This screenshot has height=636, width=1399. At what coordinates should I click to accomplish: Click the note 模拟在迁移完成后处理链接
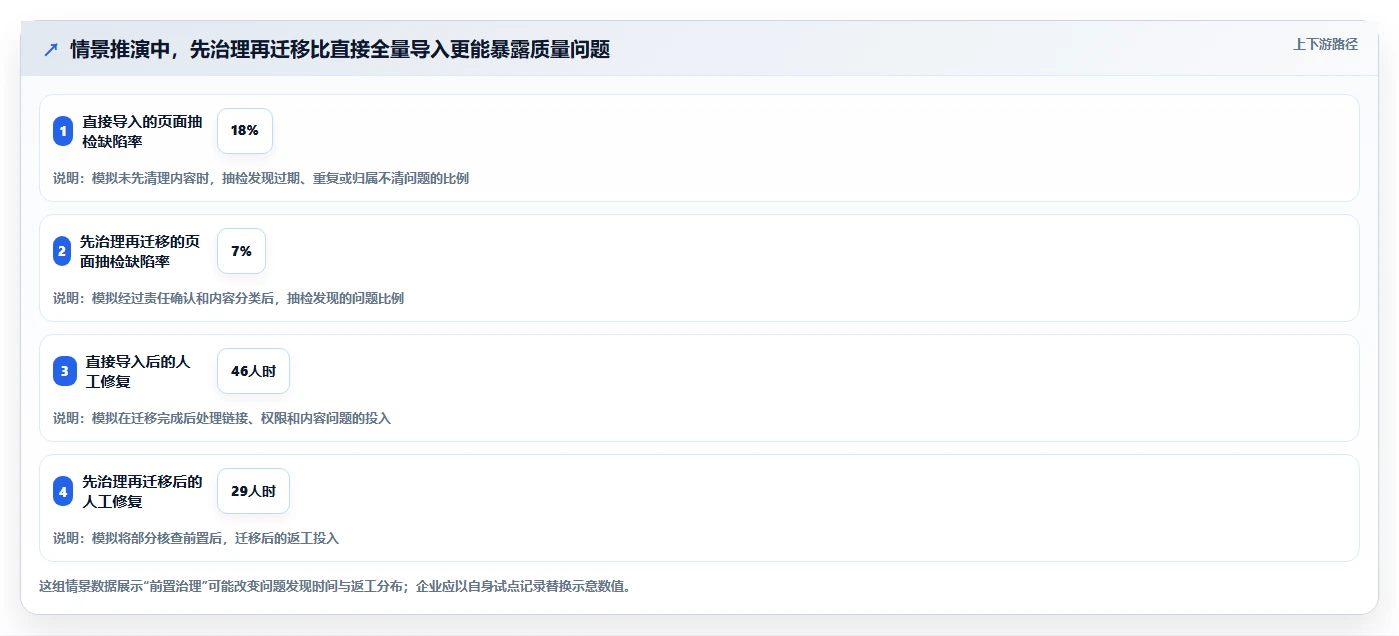click(x=222, y=419)
